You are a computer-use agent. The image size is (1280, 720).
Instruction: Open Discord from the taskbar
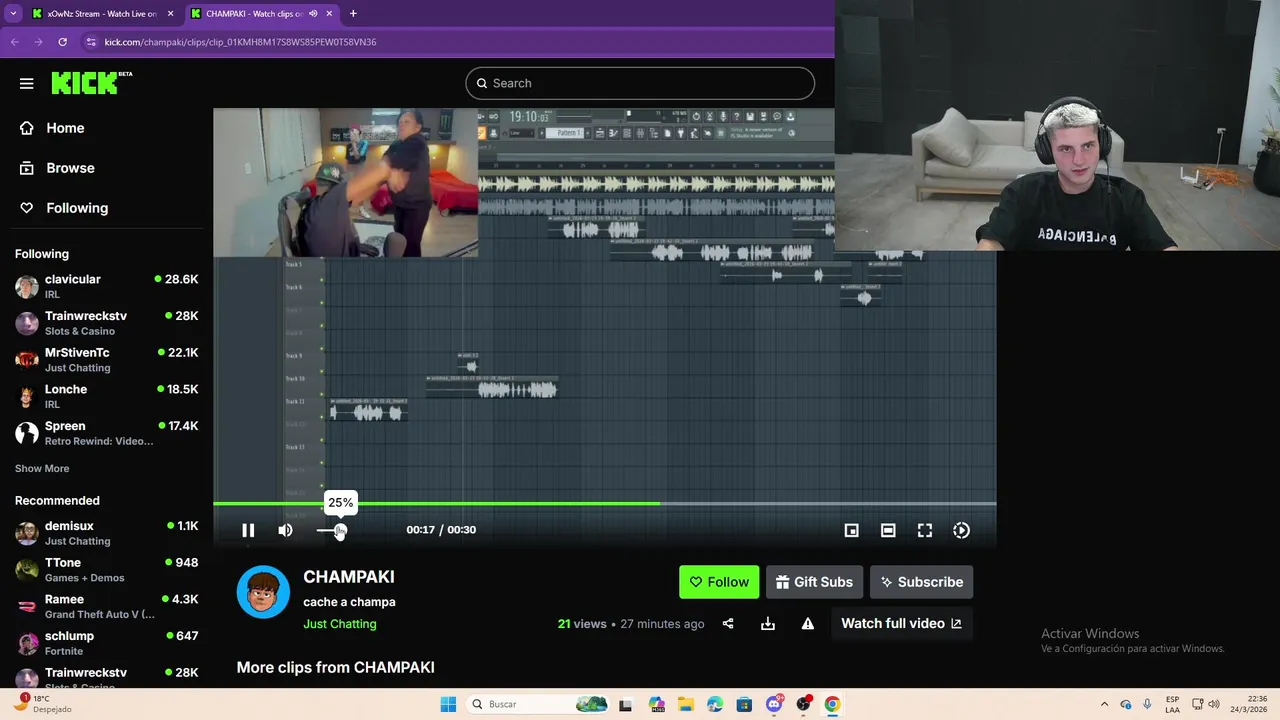point(774,704)
